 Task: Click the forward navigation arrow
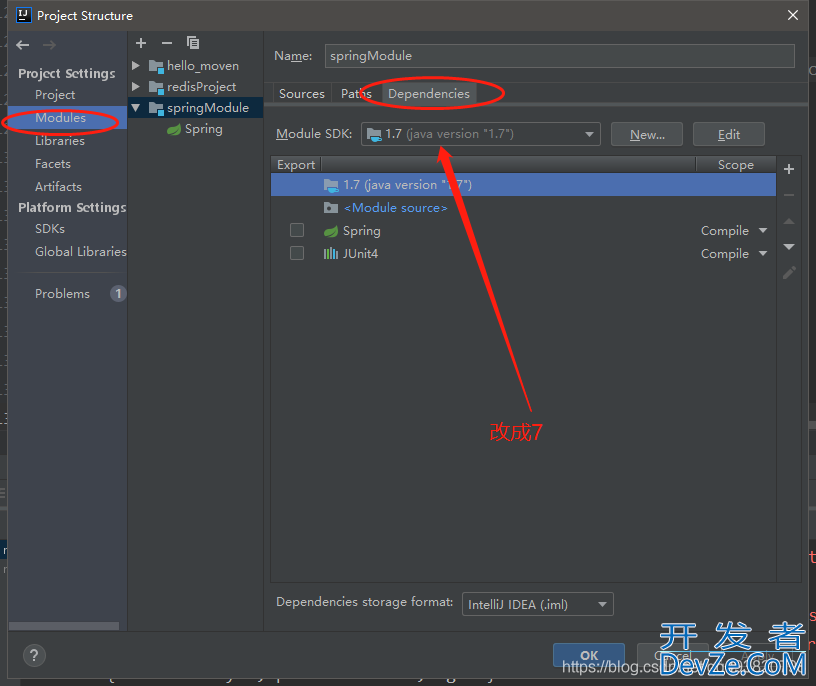point(49,45)
